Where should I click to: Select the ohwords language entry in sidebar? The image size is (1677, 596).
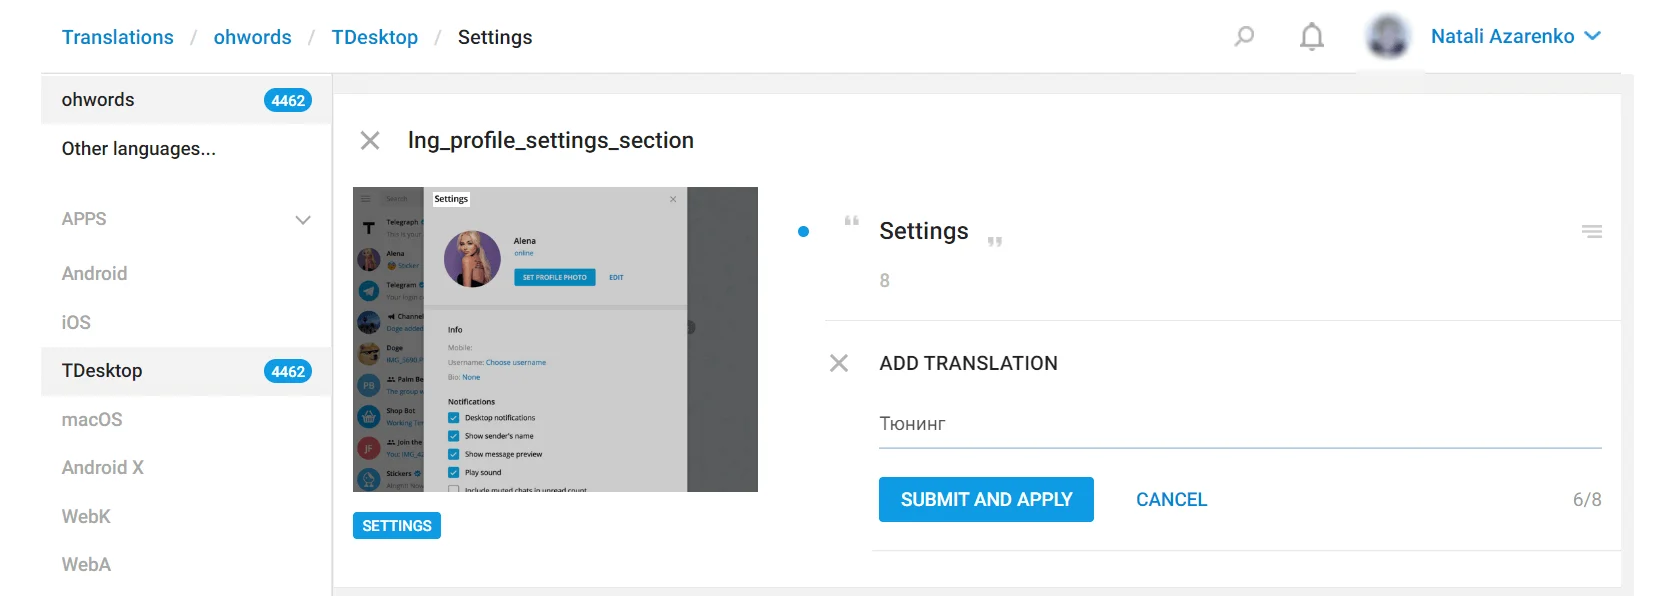(98, 100)
